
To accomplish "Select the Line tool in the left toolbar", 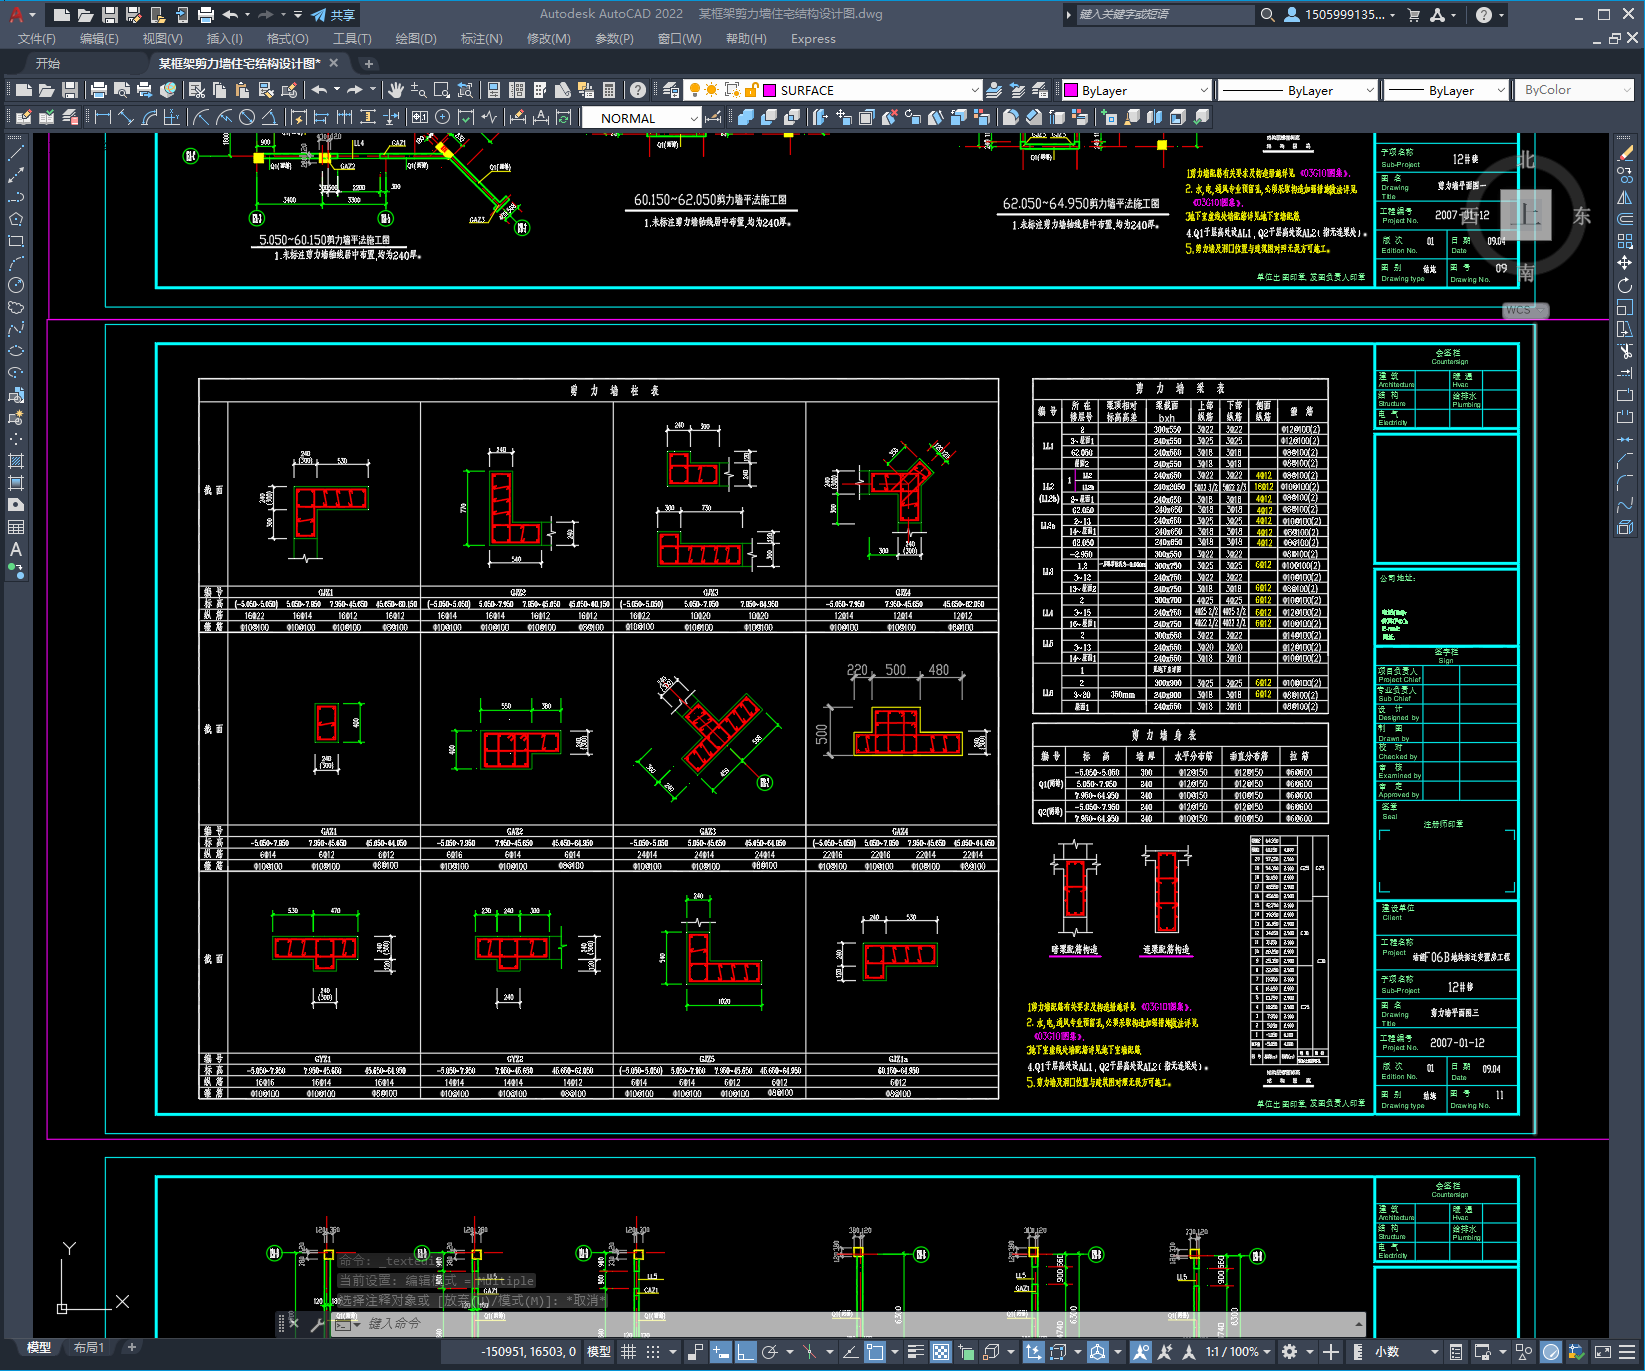I will pyautogui.click(x=16, y=153).
